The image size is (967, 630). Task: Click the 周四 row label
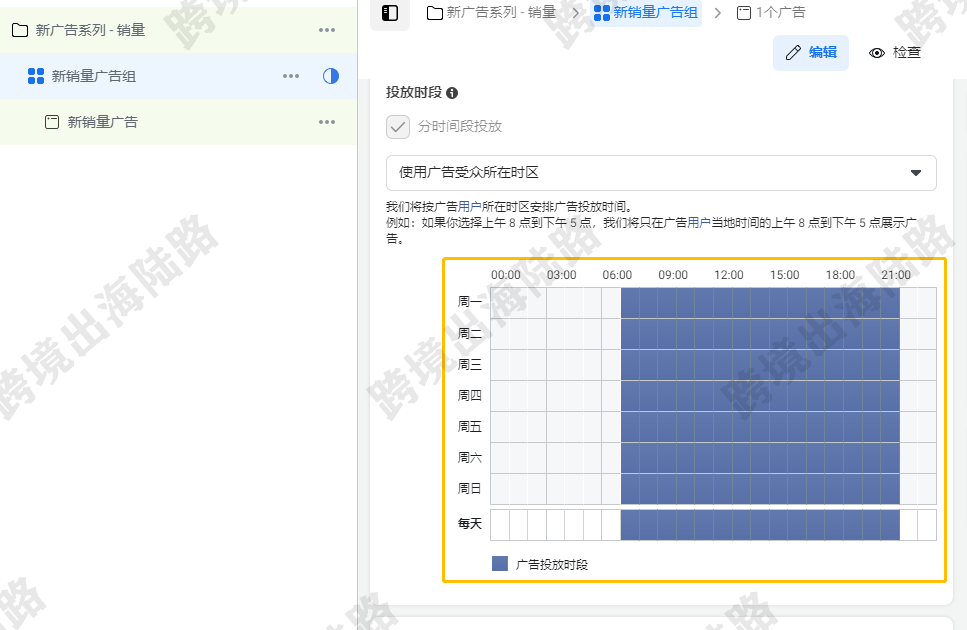point(469,395)
